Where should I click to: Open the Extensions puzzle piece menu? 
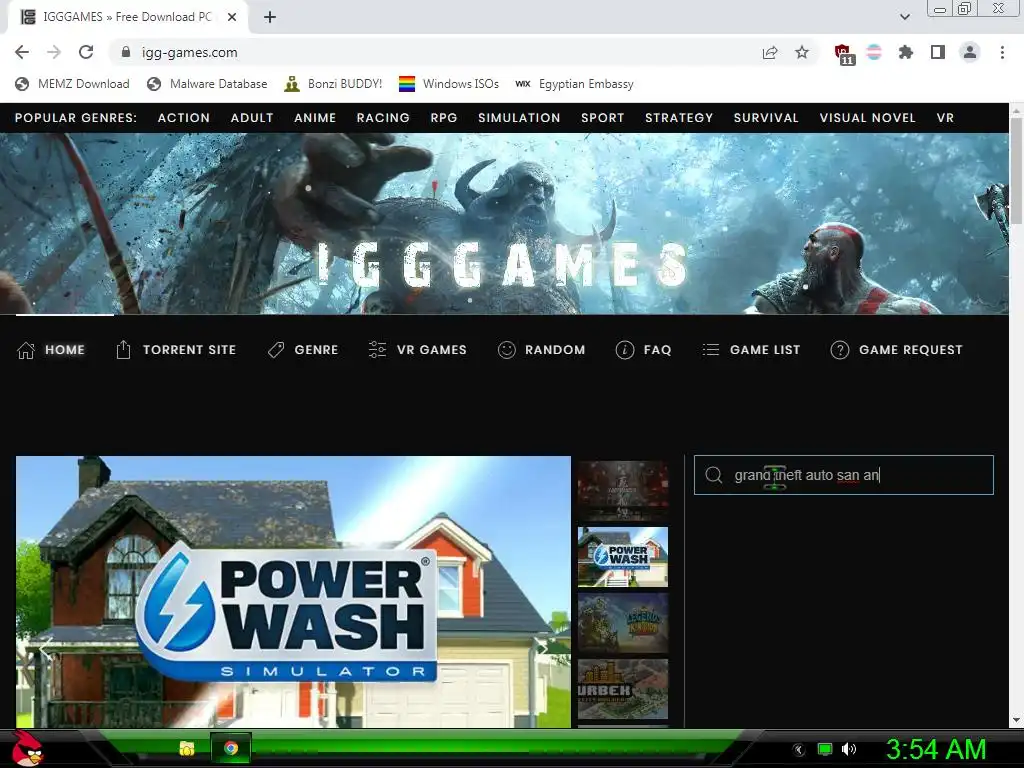[906, 52]
